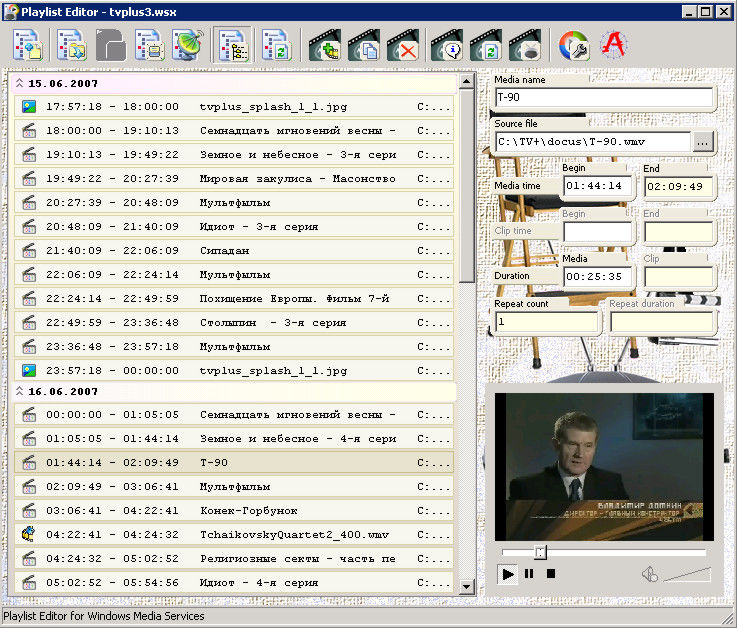Screen dimensions: 737x628
Task: Copy the selected media clip
Action: [x=364, y=45]
